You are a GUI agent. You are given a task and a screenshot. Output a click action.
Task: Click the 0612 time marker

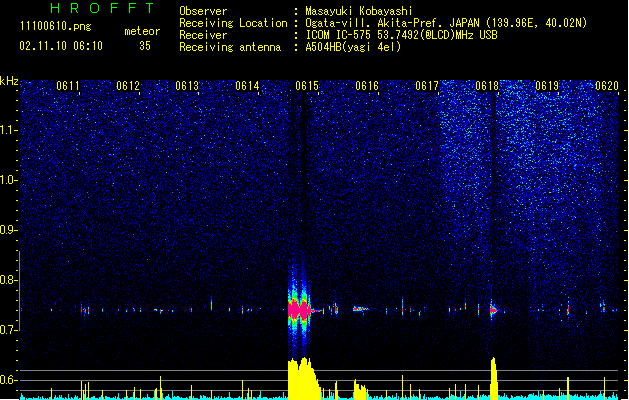tap(128, 86)
